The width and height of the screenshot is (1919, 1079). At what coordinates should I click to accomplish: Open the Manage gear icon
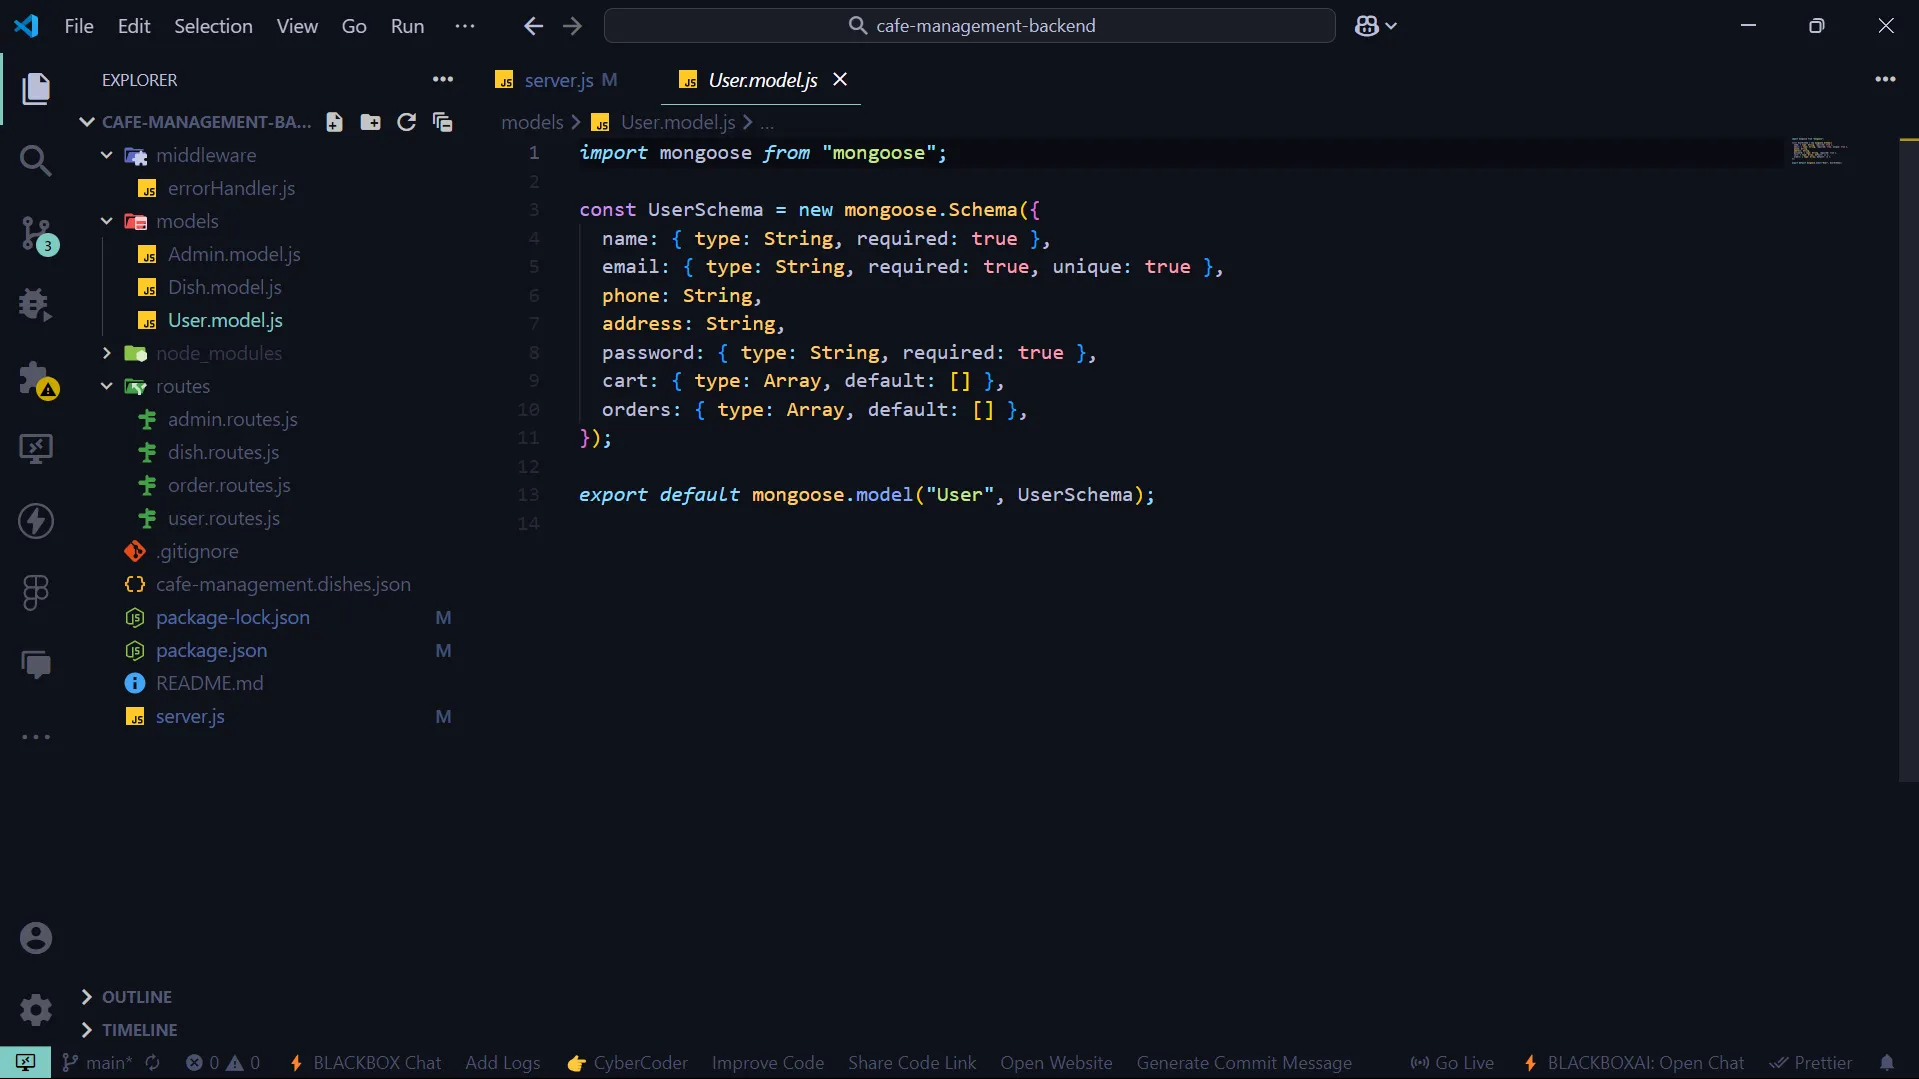pyautogui.click(x=36, y=1010)
